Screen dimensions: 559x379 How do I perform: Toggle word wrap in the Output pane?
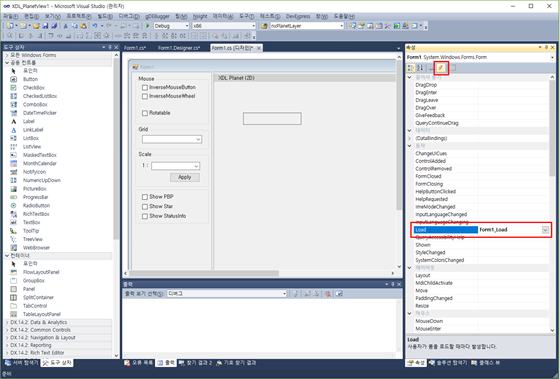[x=339, y=293]
